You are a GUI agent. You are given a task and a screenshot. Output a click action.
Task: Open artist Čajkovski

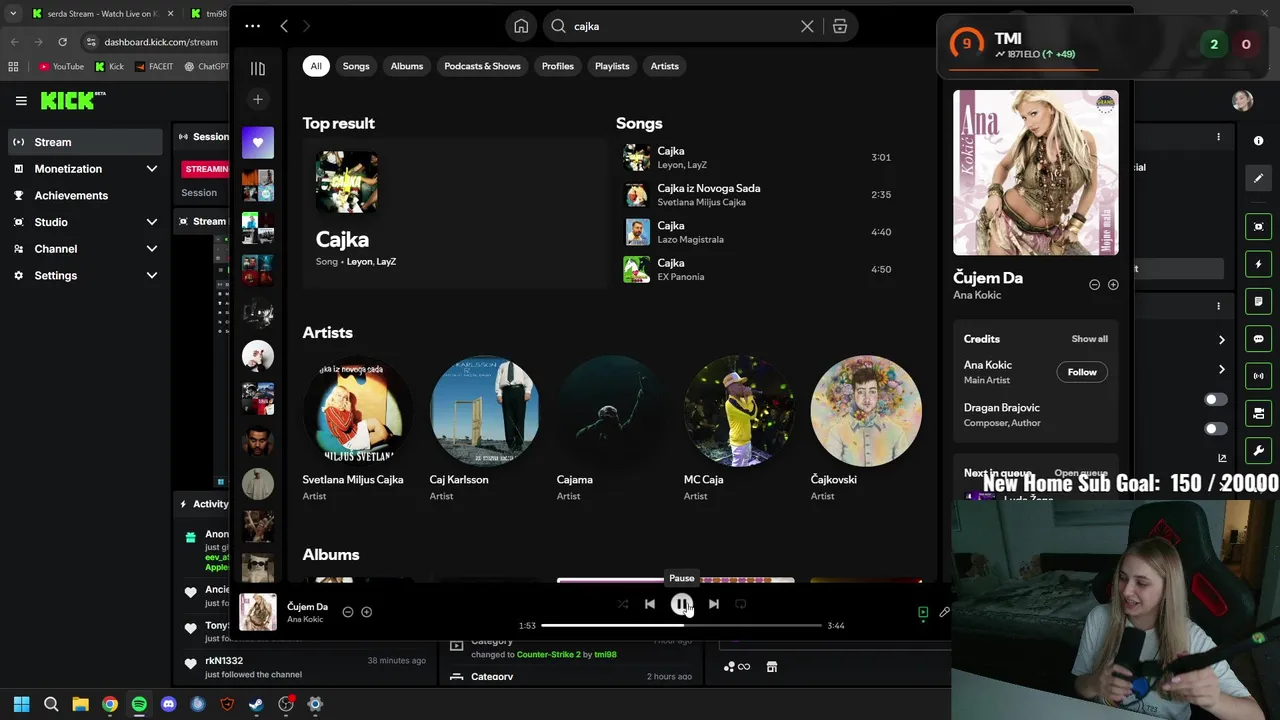coord(865,430)
